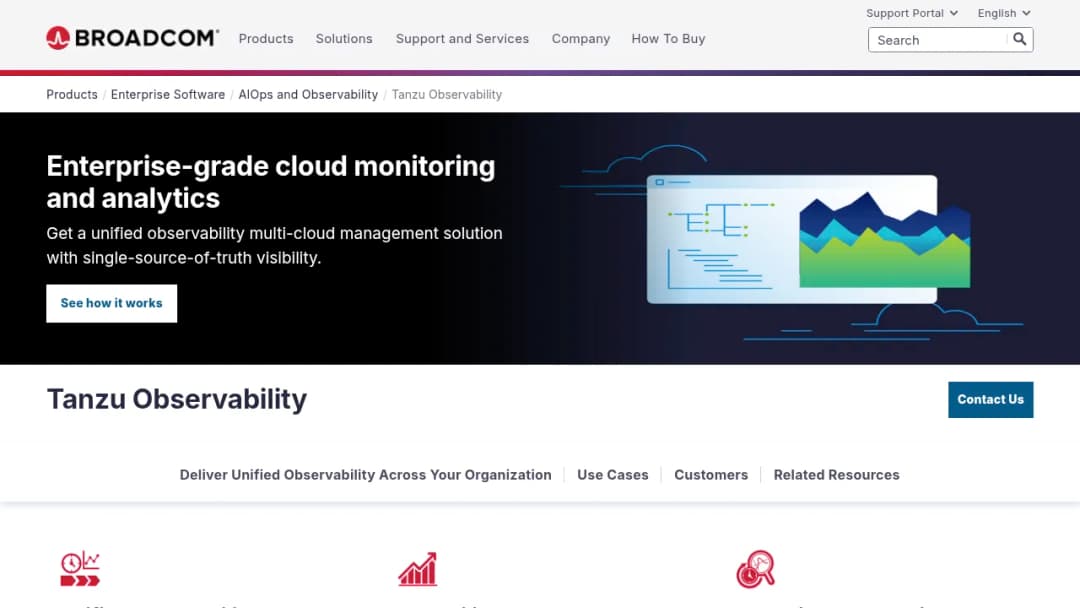Click the Tanzu Observability page heading
Screen dimensions: 1080x608
176,399
